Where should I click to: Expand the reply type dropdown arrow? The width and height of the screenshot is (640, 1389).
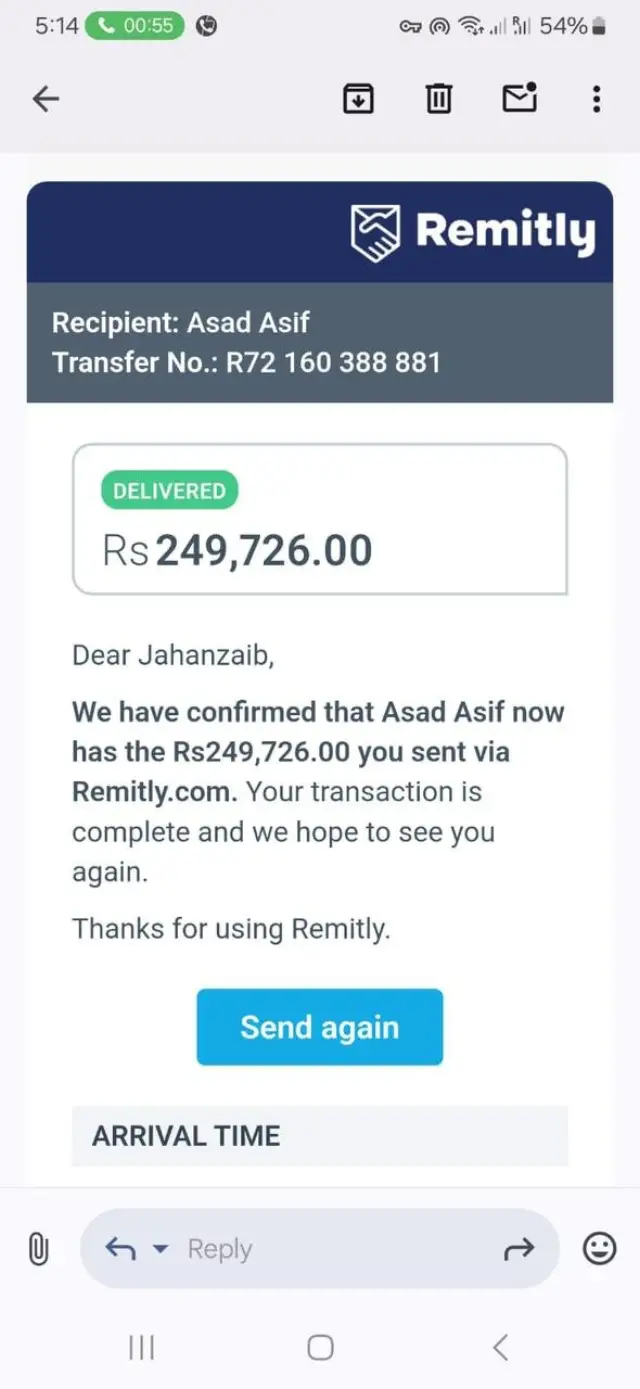(x=161, y=1248)
